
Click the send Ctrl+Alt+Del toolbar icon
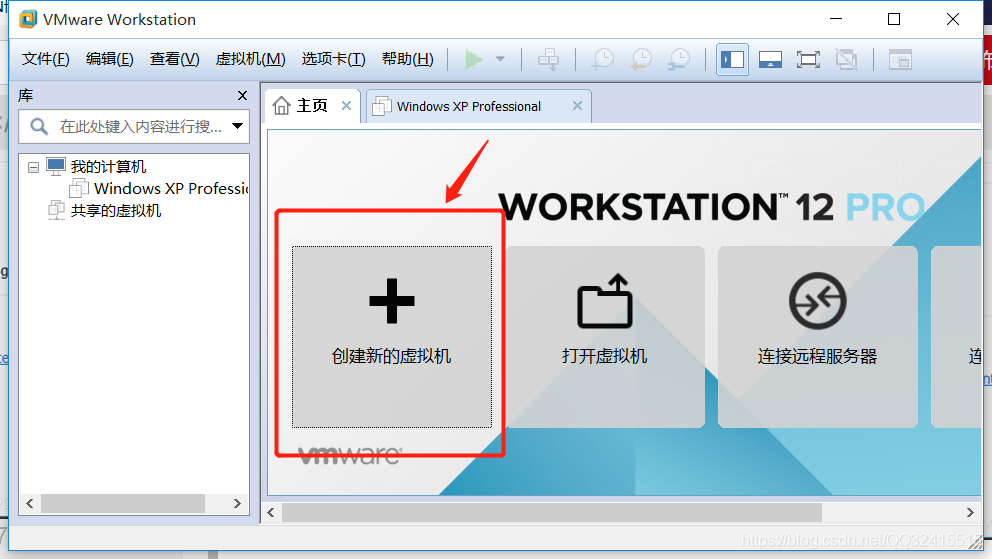click(x=548, y=60)
